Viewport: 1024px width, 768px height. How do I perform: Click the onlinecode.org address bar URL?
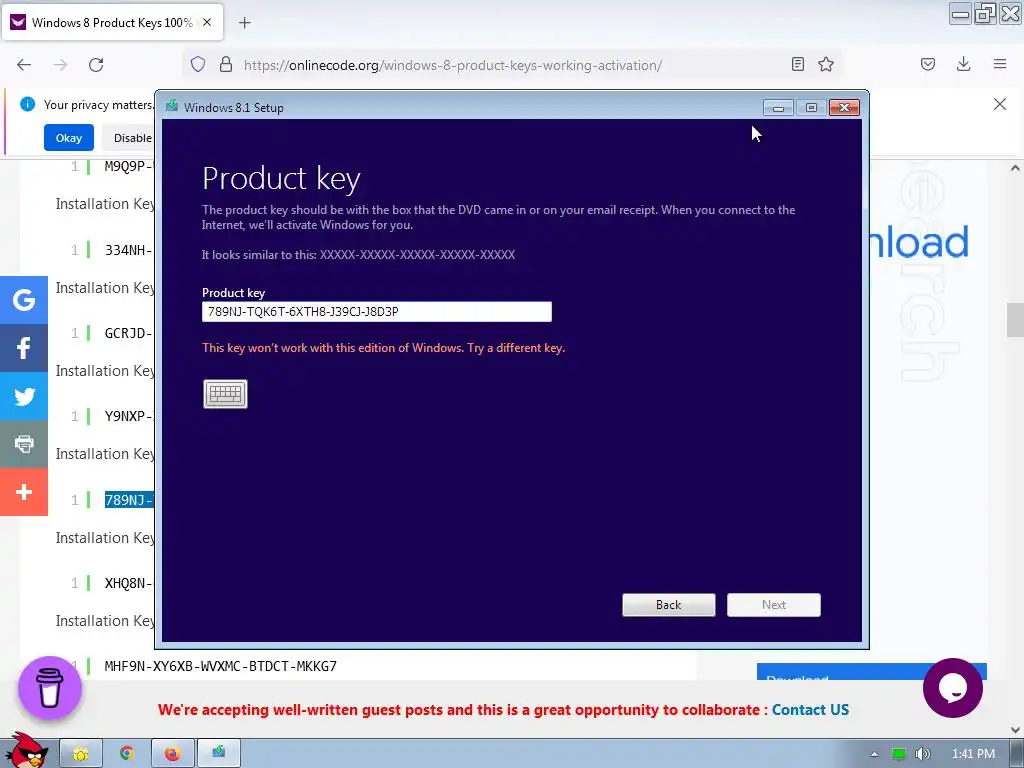coord(453,65)
